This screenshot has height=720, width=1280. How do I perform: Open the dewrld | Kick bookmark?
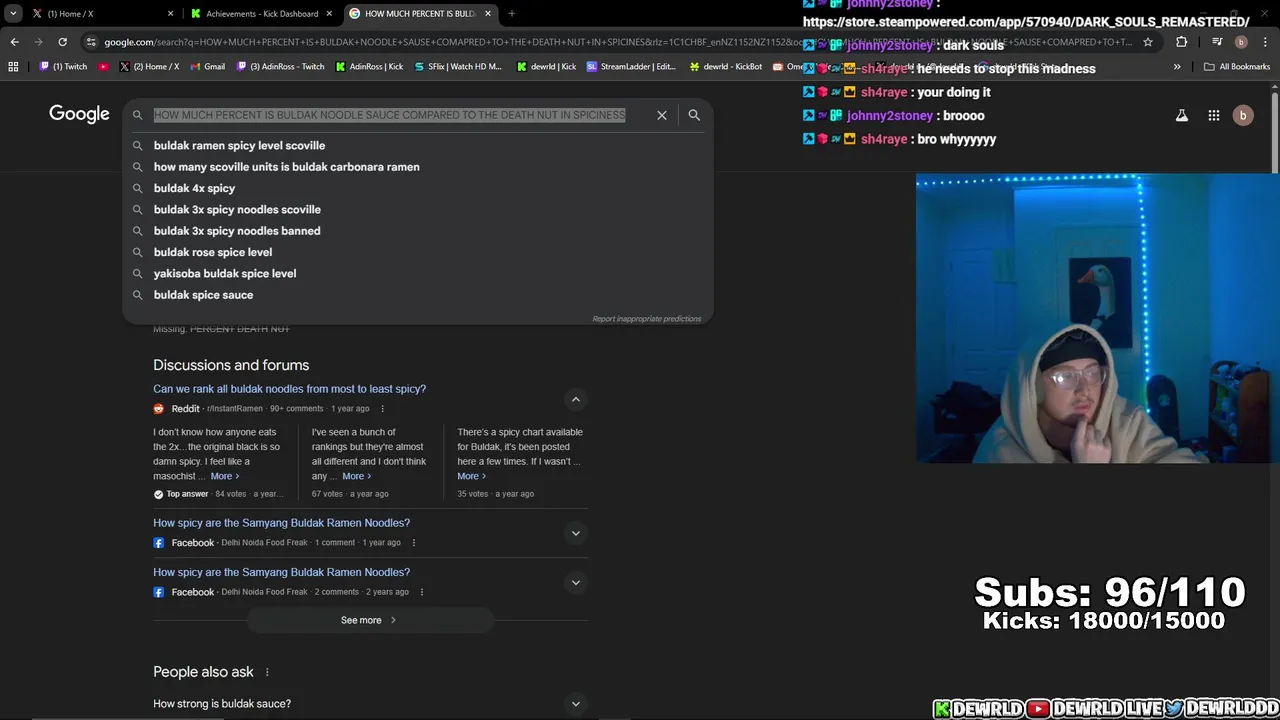coord(546,67)
